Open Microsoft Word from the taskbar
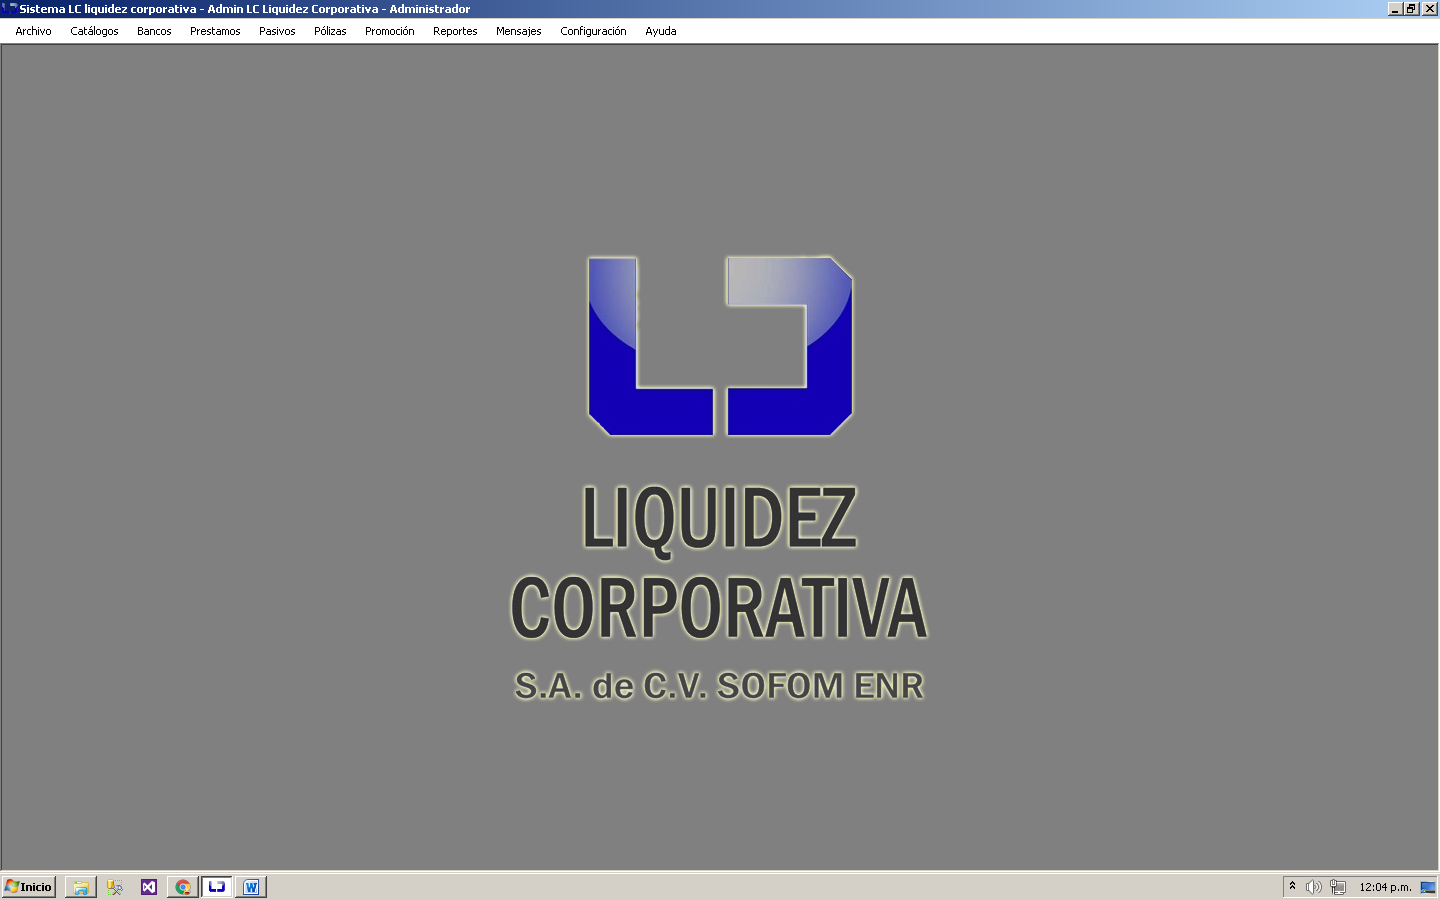1440x900 pixels. pyautogui.click(x=251, y=887)
